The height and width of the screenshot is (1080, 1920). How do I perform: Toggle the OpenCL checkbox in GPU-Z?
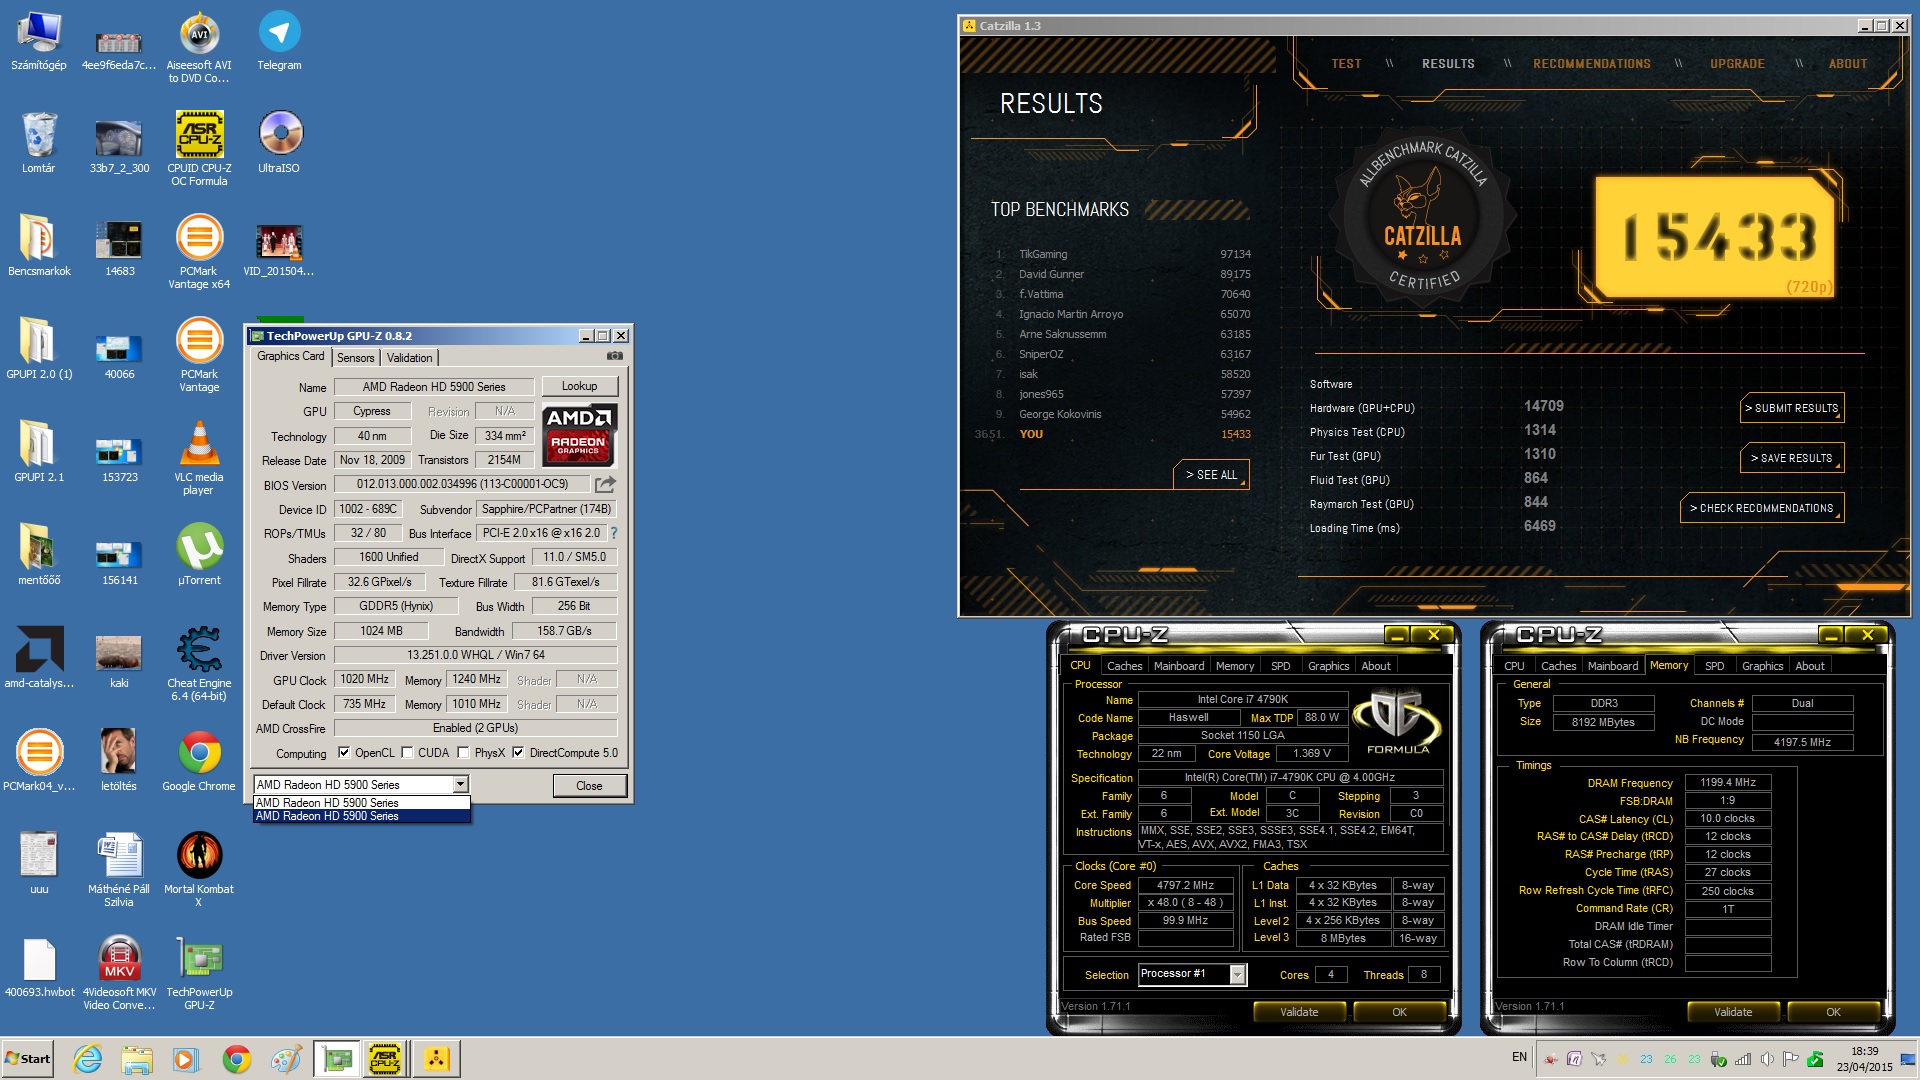344,753
